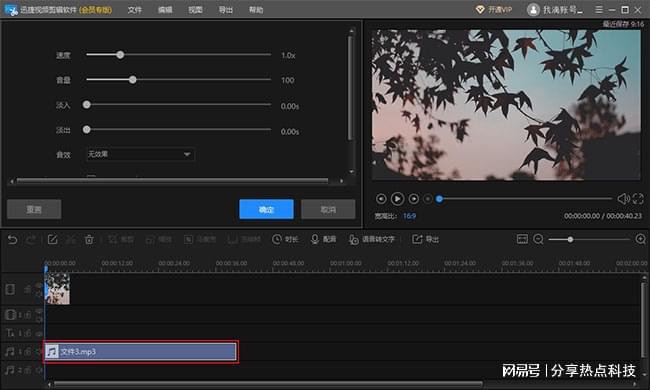The width and height of the screenshot is (650, 390).
Task: Delete the selected clip with the trash icon
Action: pyautogui.click(x=89, y=240)
